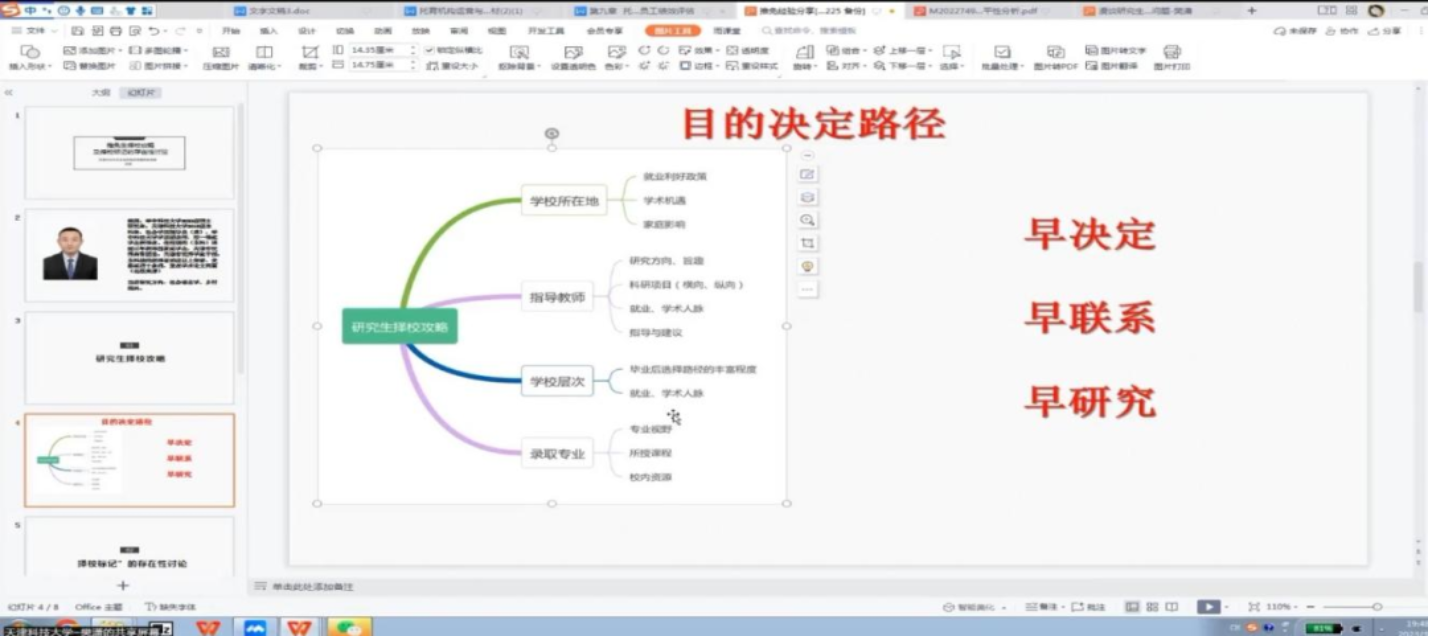Click the undo arrow in the quick access toolbar

(153, 31)
